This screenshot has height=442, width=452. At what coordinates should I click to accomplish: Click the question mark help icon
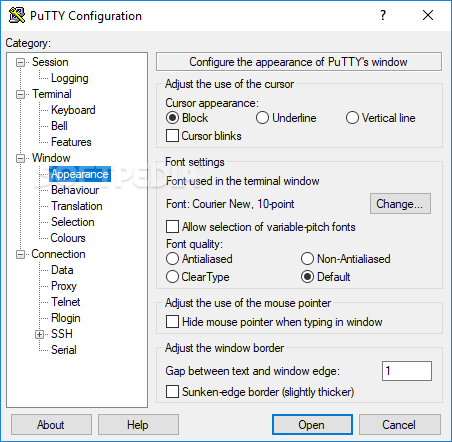(x=383, y=15)
